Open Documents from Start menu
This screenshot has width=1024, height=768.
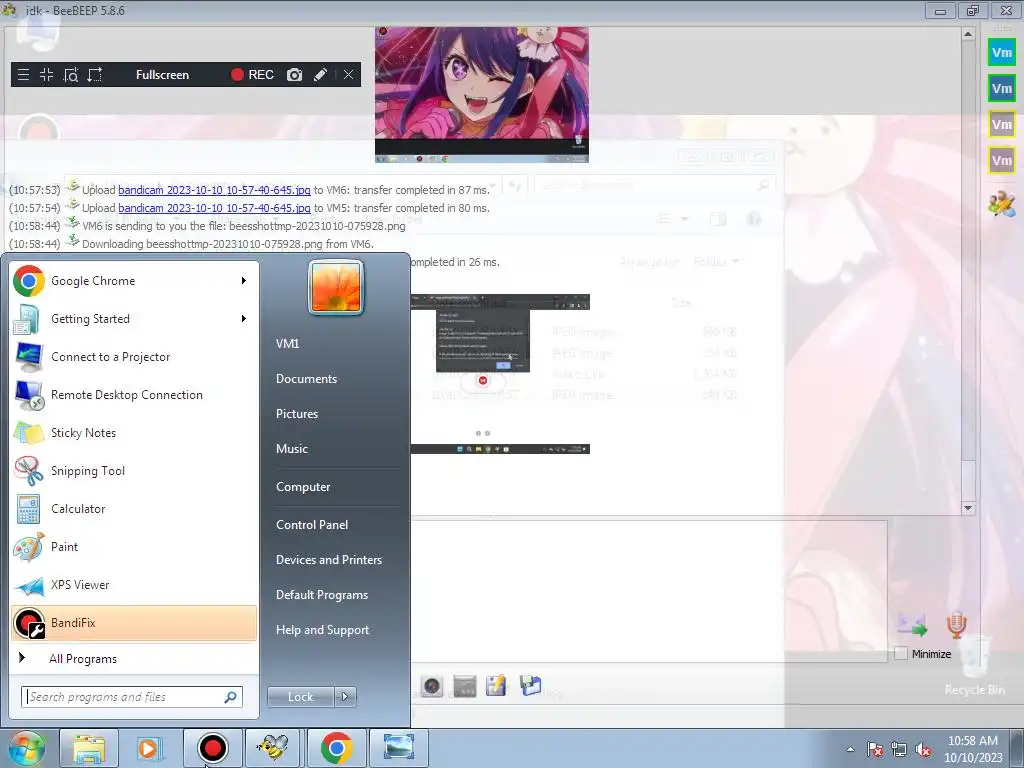tap(306, 379)
